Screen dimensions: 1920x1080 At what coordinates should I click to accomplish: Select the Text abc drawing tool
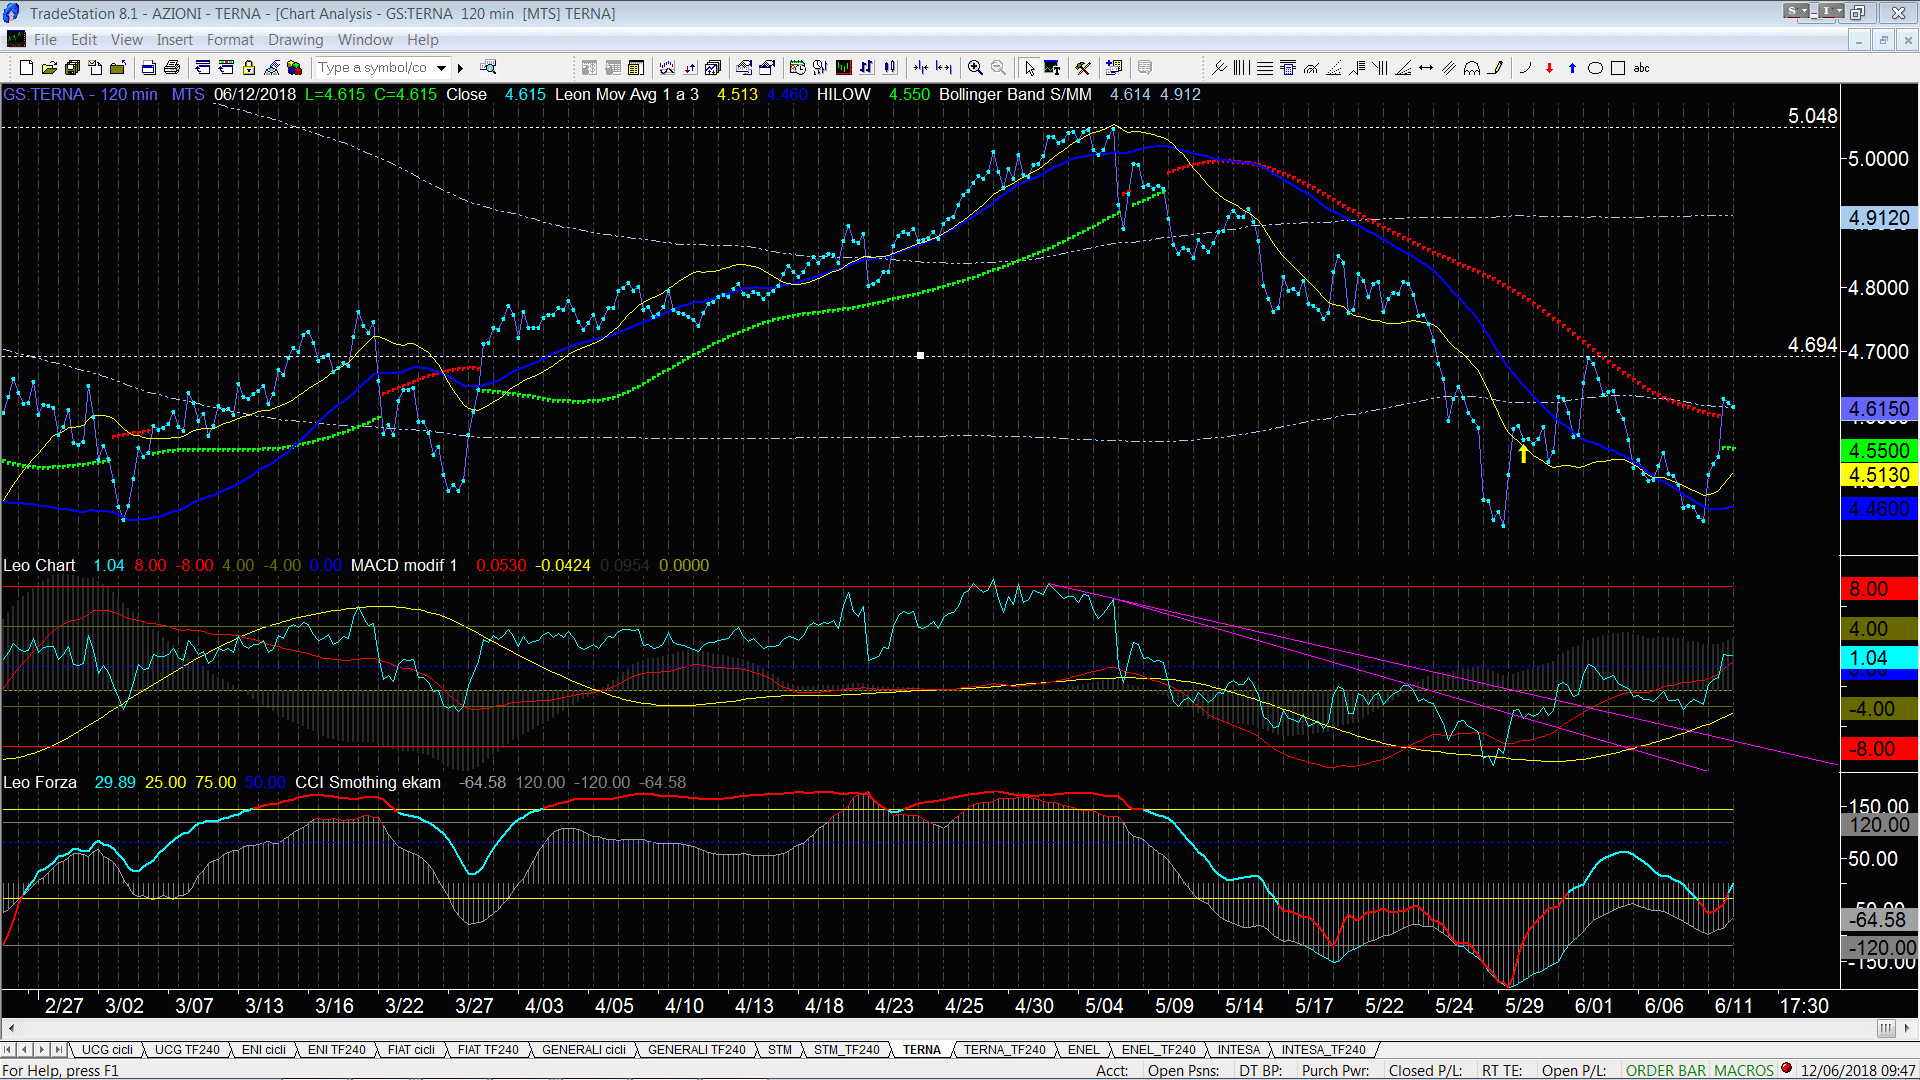tap(1642, 68)
